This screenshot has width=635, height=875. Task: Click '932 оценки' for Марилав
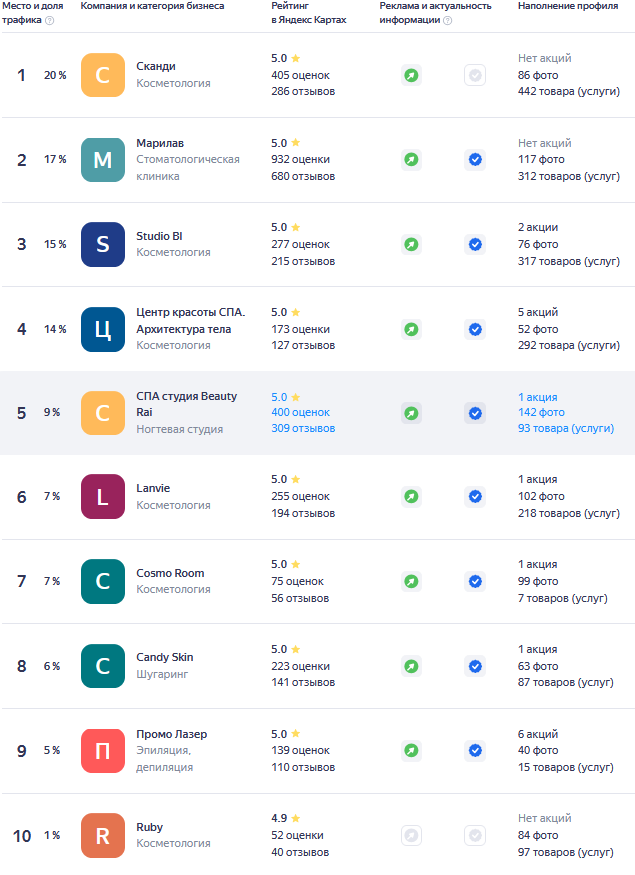(300, 160)
